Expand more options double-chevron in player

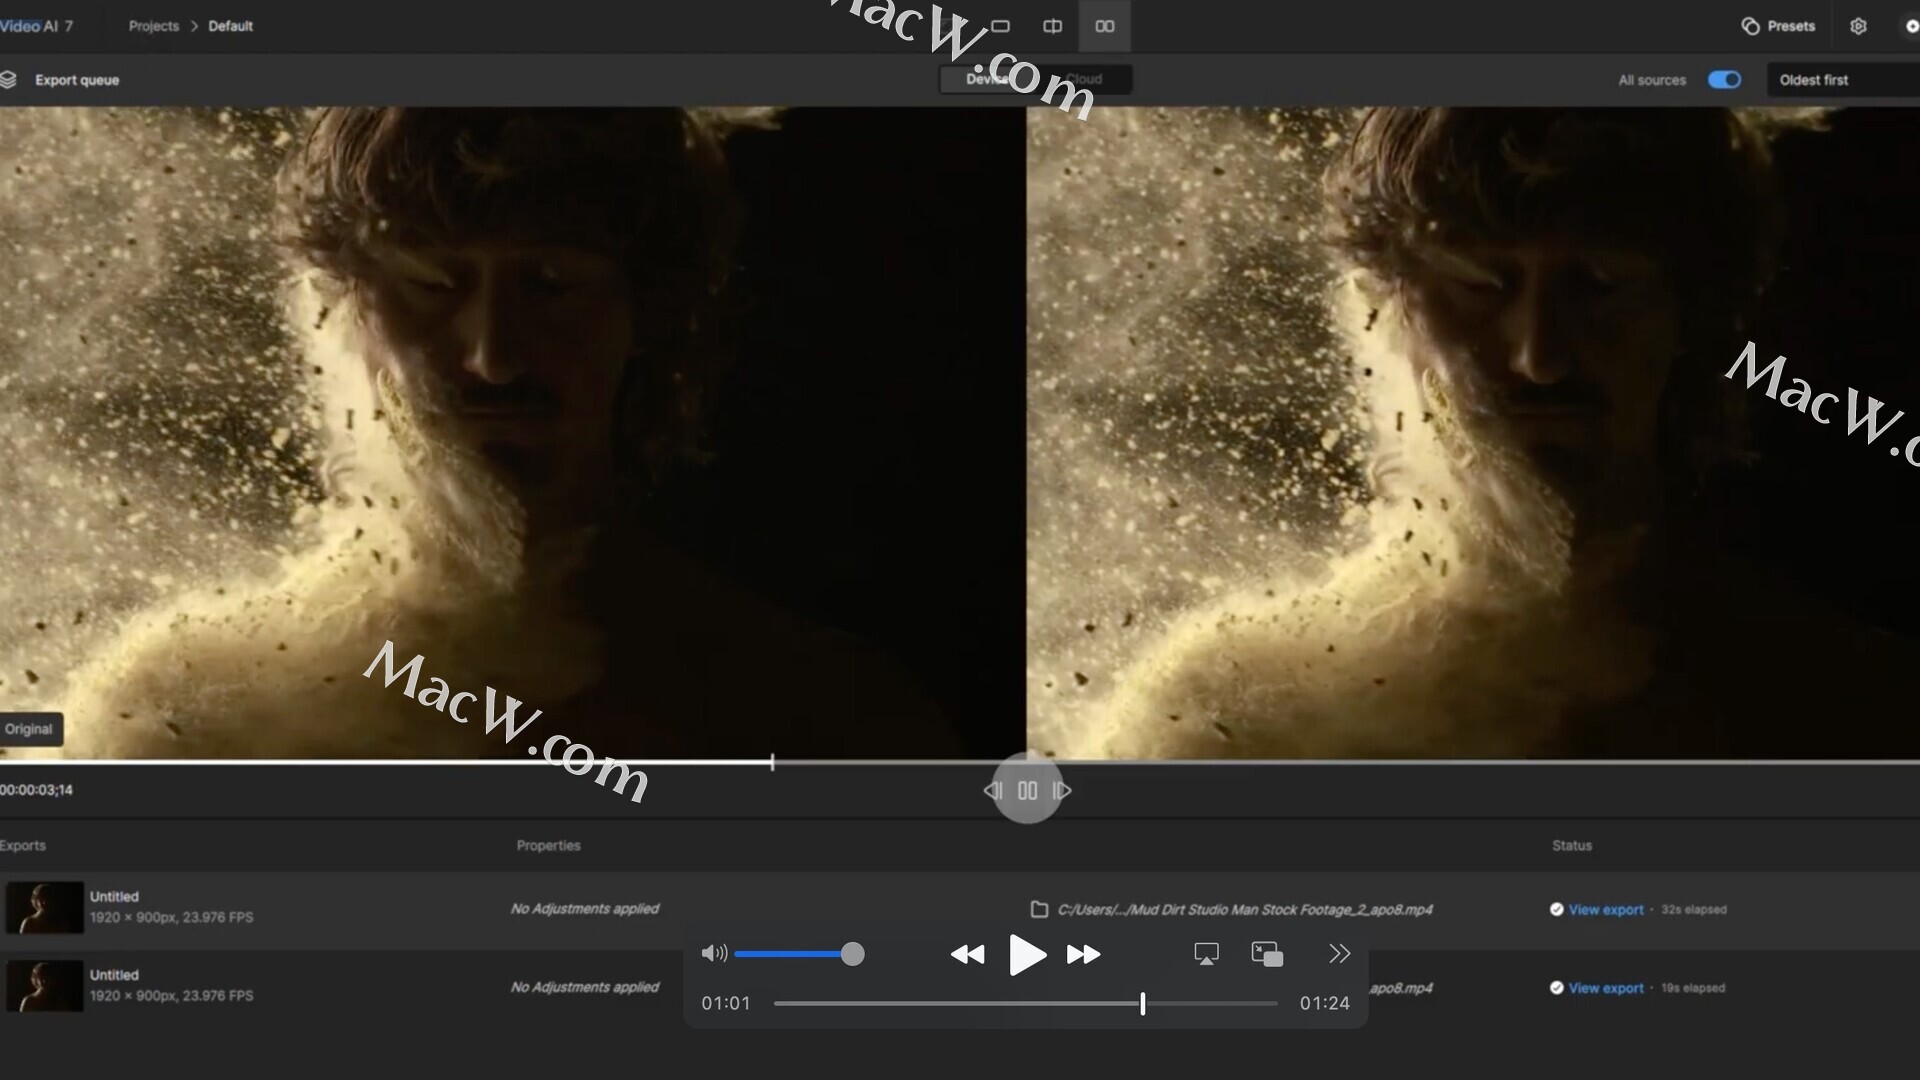tap(1340, 954)
